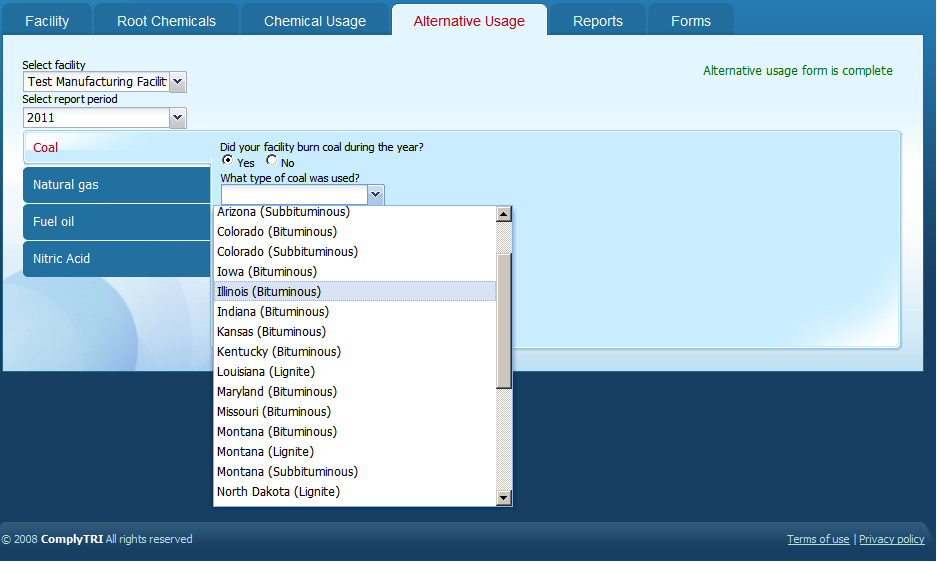Open the Select facility dropdown arrow
This screenshot has height=562, width=937.
point(177,82)
